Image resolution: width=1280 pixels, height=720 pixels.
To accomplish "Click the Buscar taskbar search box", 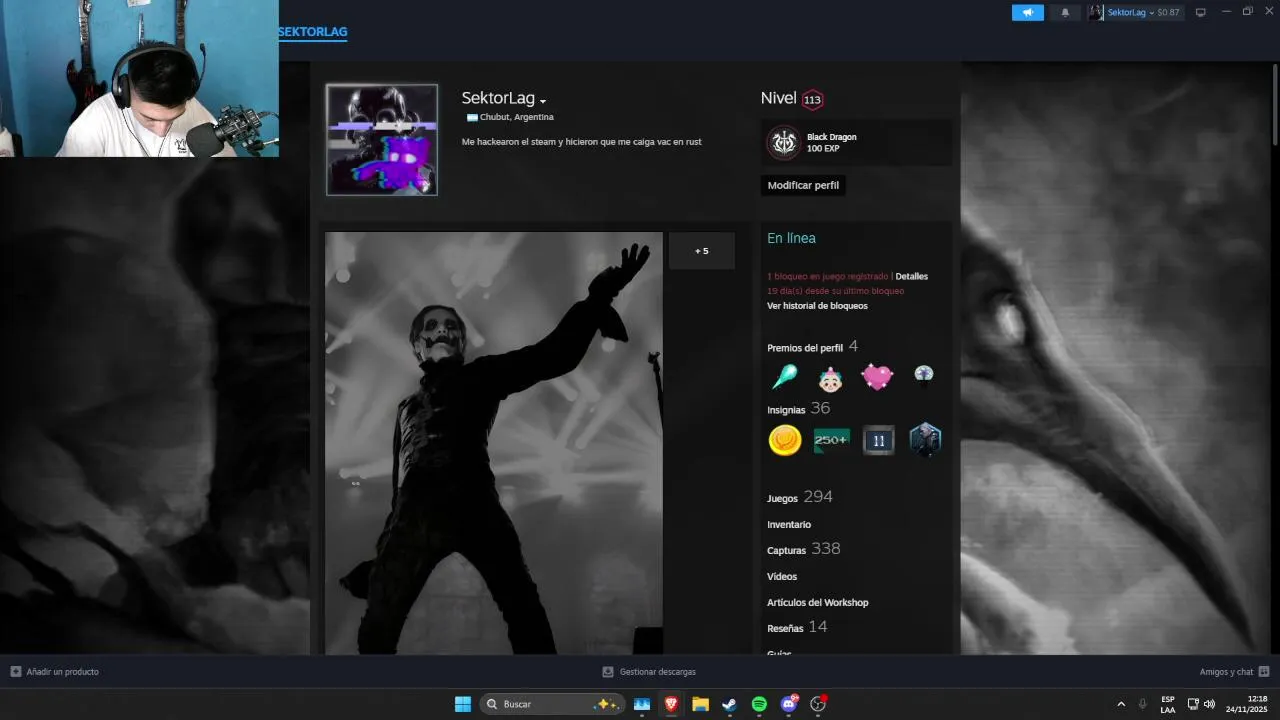I will pos(552,704).
